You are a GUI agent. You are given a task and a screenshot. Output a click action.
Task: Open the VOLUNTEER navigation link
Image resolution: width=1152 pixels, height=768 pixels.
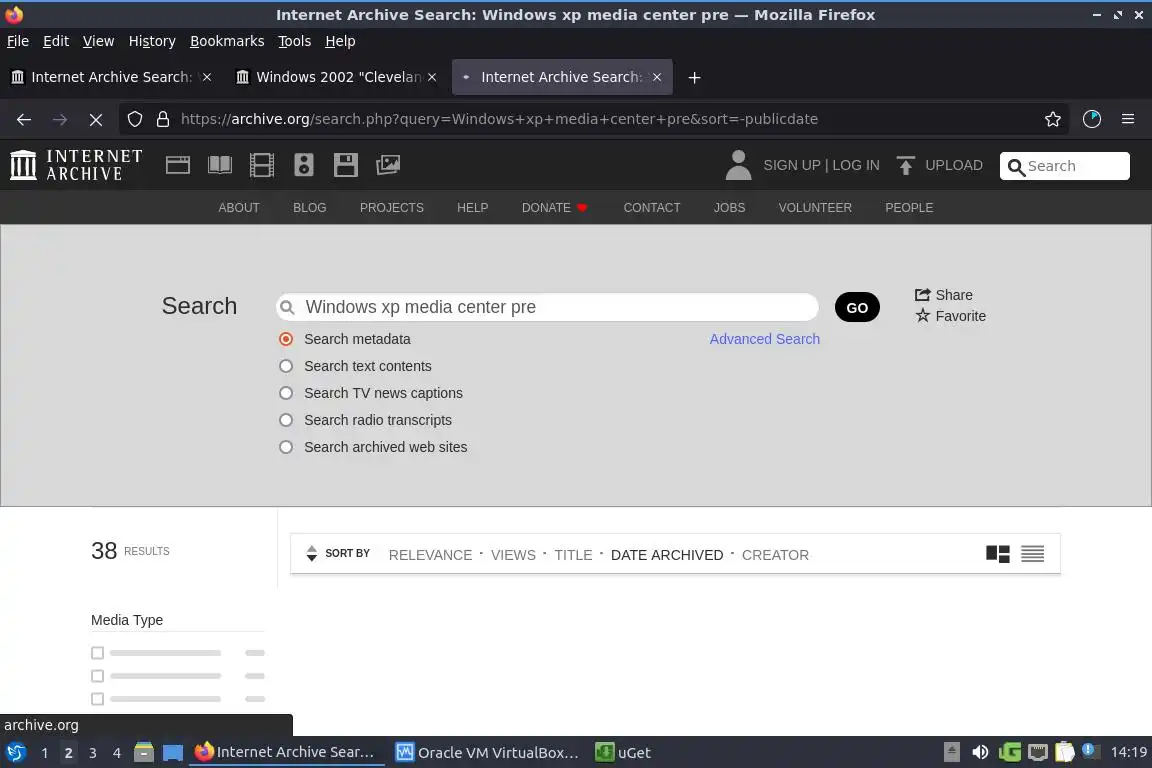pos(815,208)
